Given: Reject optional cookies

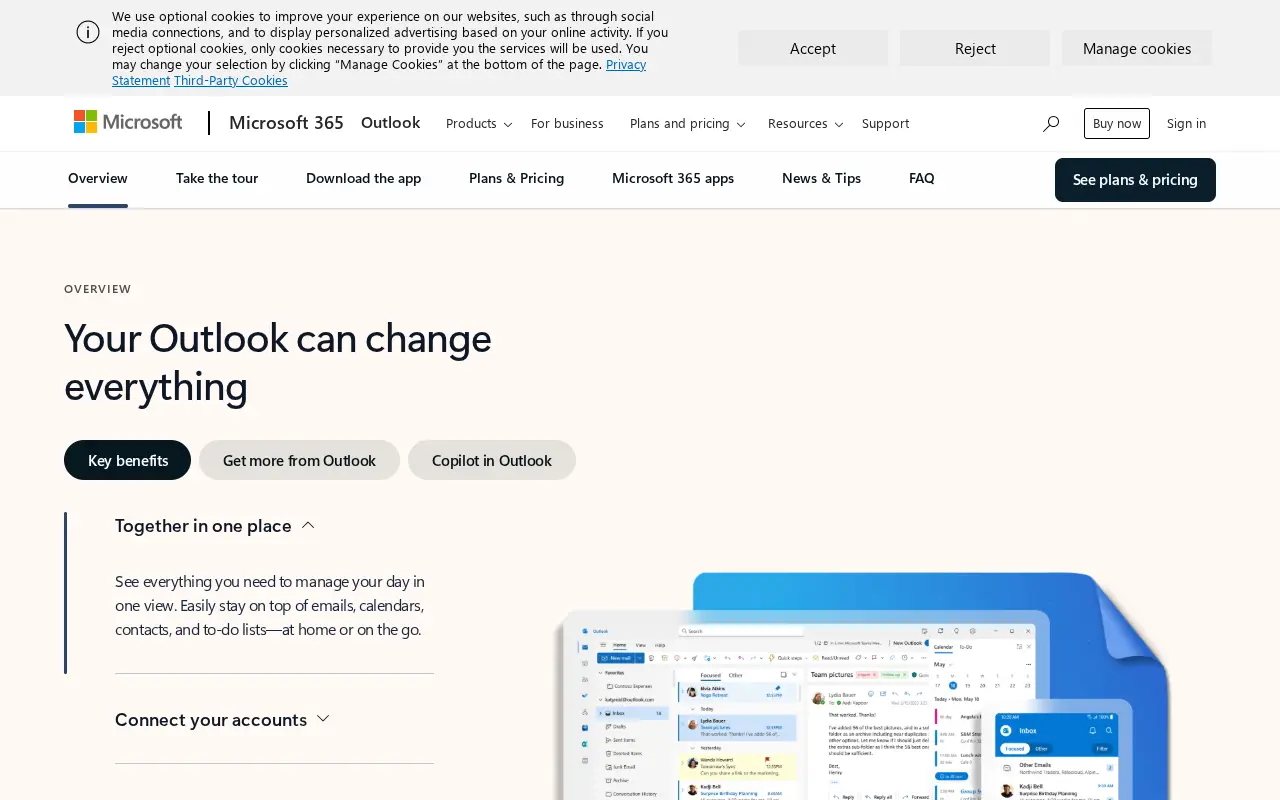Looking at the screenshot, I should tap(975, 48).
